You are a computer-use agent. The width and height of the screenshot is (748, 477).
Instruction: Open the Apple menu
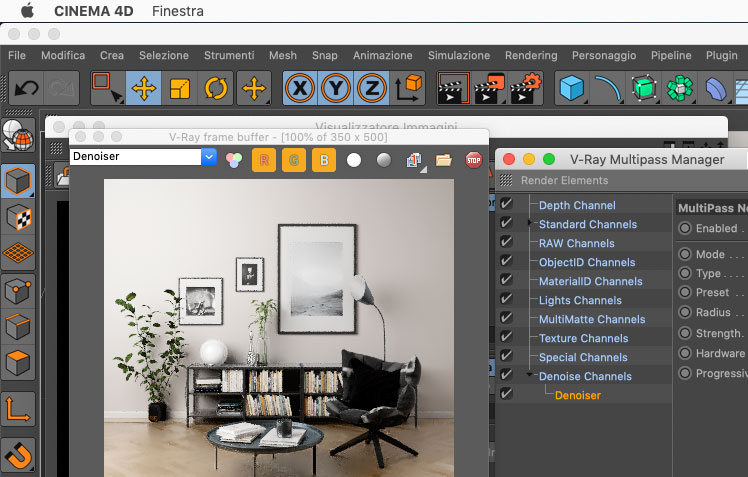(28, 10)
